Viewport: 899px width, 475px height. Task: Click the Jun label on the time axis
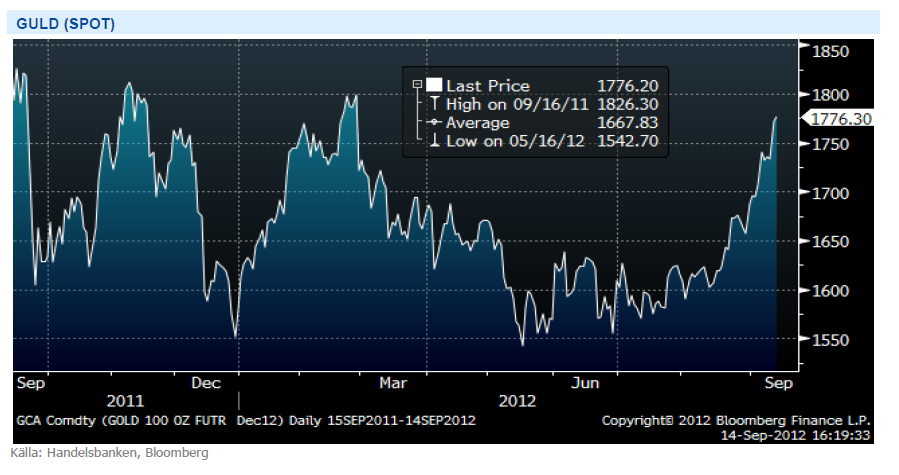pos(584,382)
